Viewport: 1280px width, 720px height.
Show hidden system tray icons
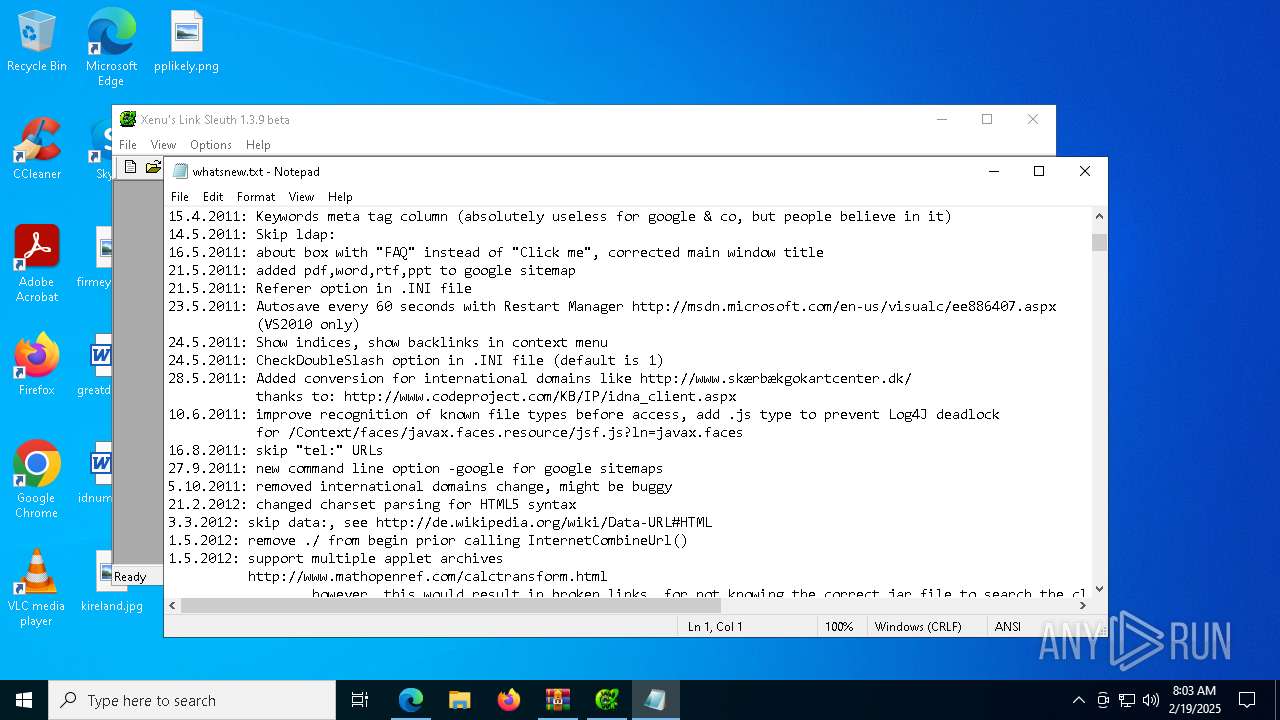pos(1078,700)
